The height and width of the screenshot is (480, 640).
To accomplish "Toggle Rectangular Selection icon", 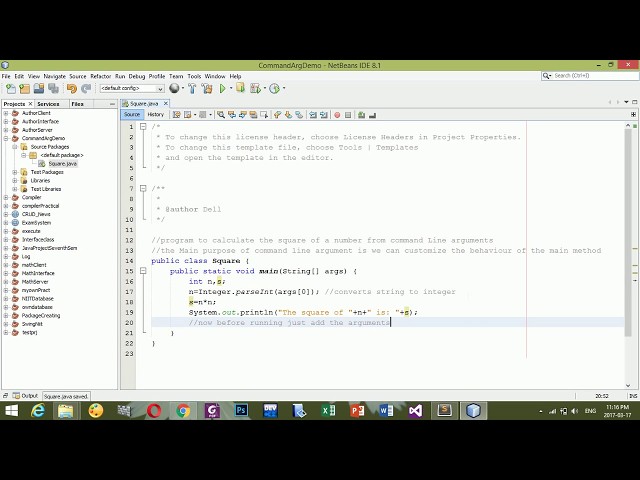I will pos(264,115).
